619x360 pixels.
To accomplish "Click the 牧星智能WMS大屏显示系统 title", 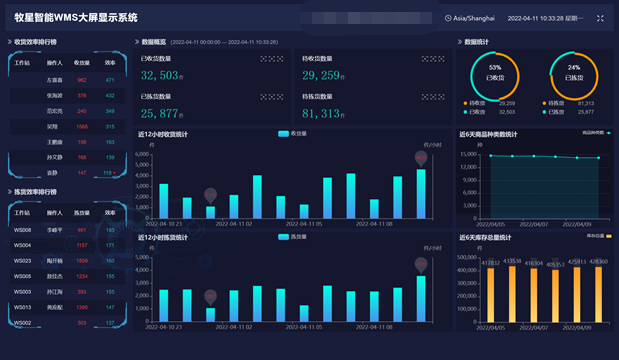I will [x=76, y=18].
